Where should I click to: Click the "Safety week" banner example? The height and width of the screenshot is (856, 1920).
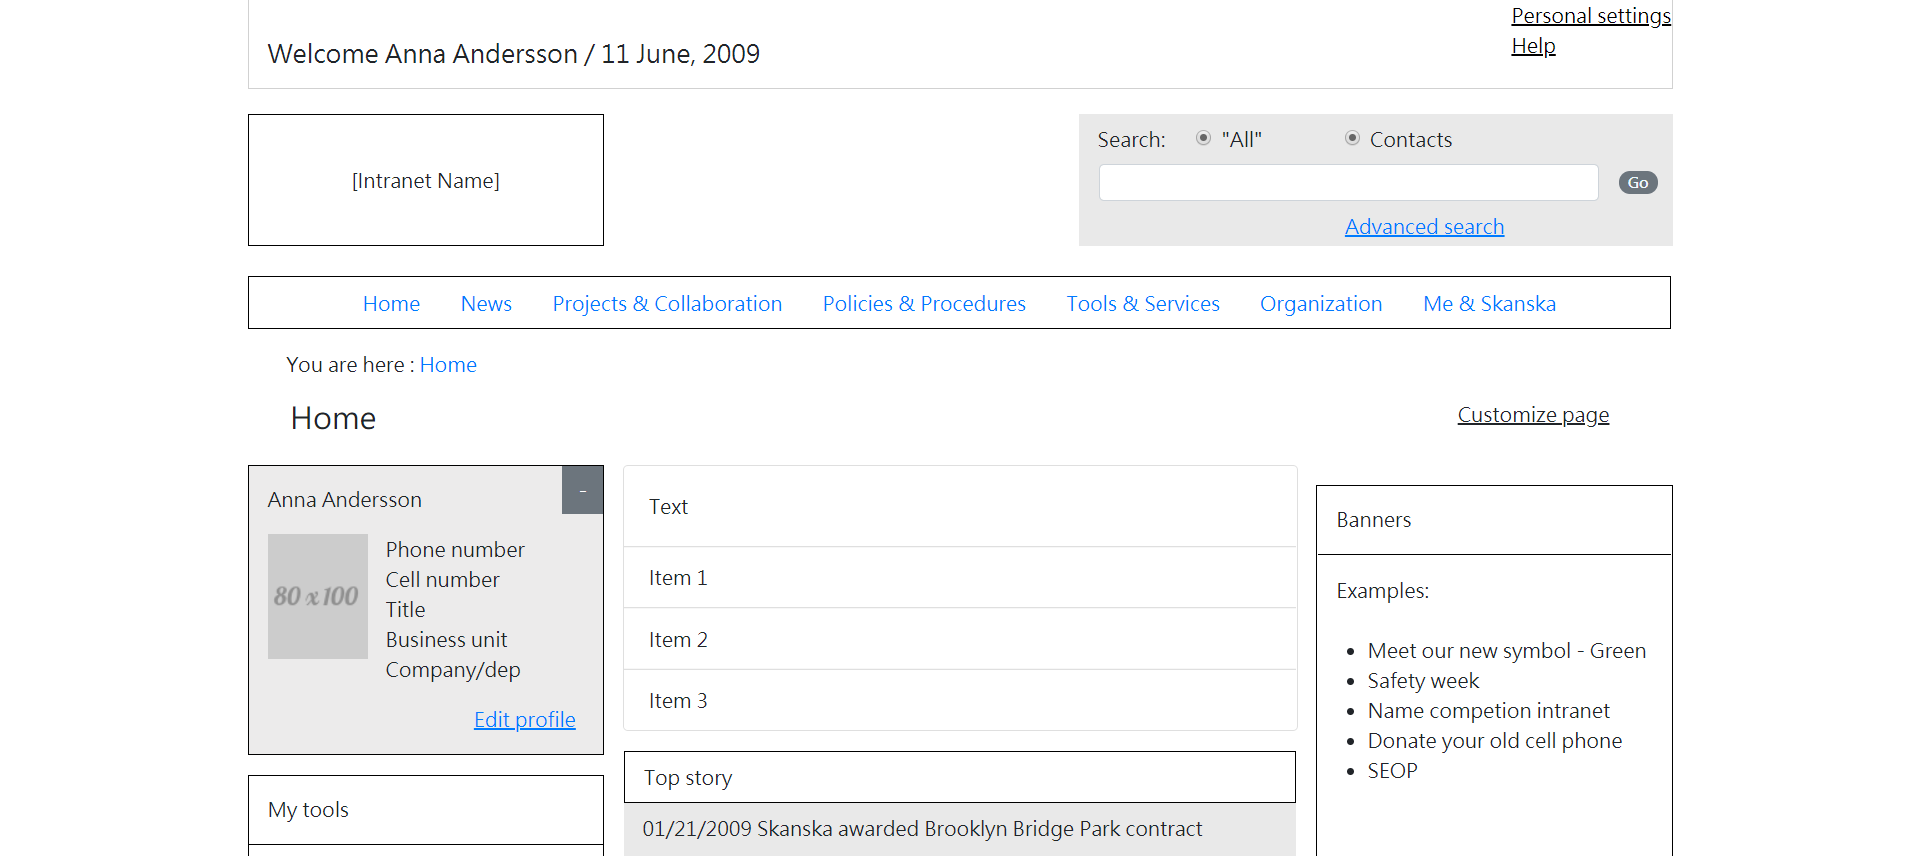click(x=1423, y=681)
